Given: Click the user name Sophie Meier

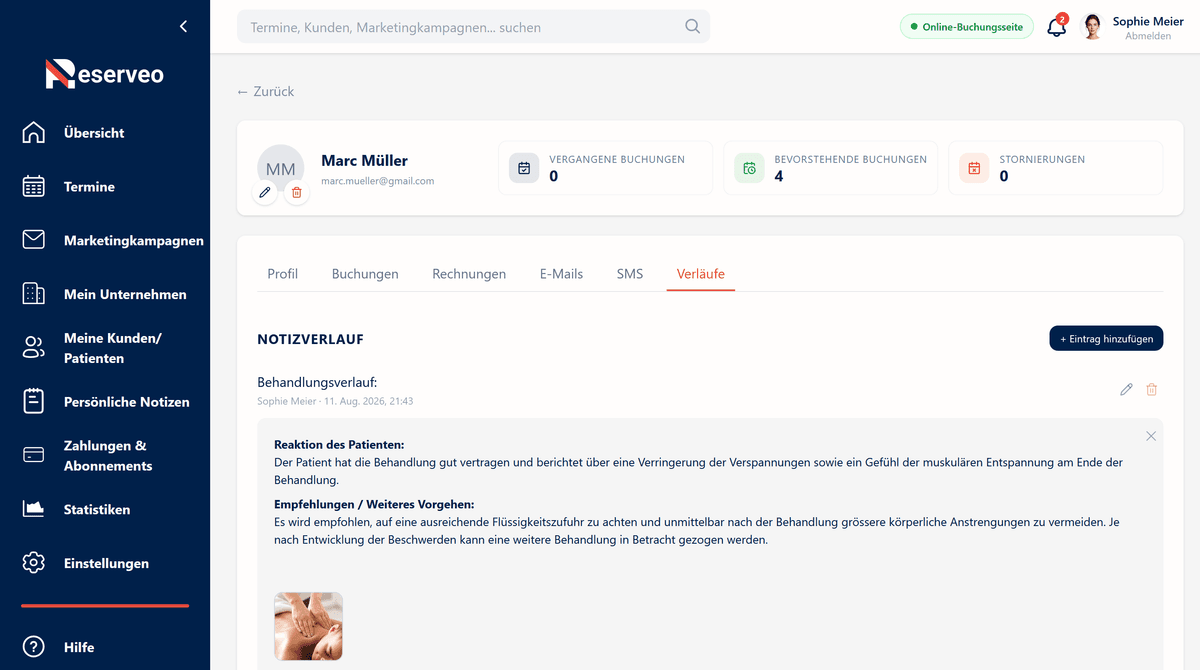Looking at the screenshot, I should click(1148, 21).
